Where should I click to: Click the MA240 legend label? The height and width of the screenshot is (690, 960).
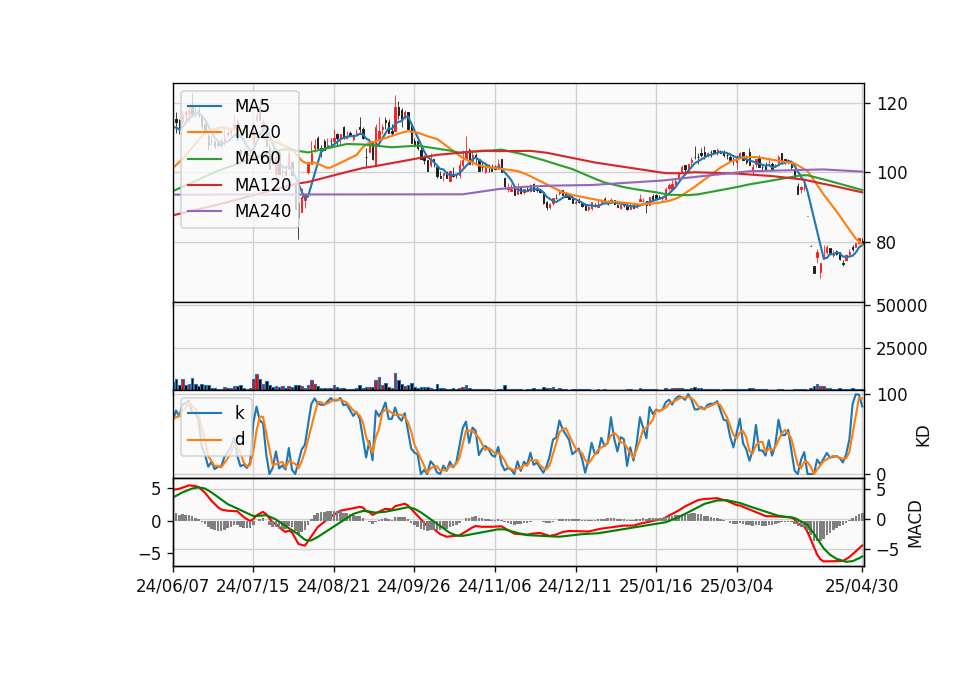point(263,211)
